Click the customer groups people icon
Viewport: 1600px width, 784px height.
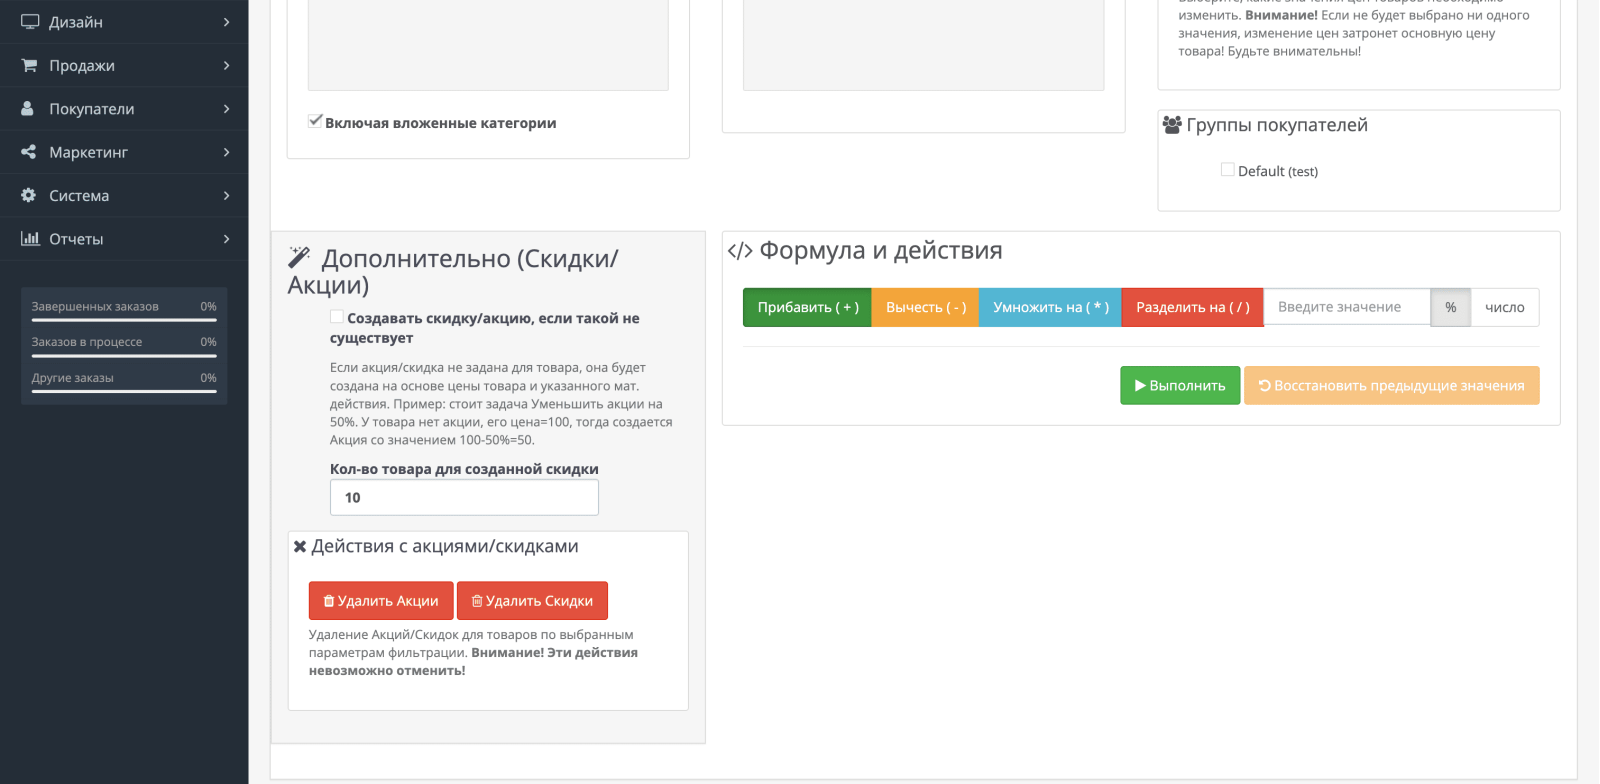click(x=1172, y=125)
